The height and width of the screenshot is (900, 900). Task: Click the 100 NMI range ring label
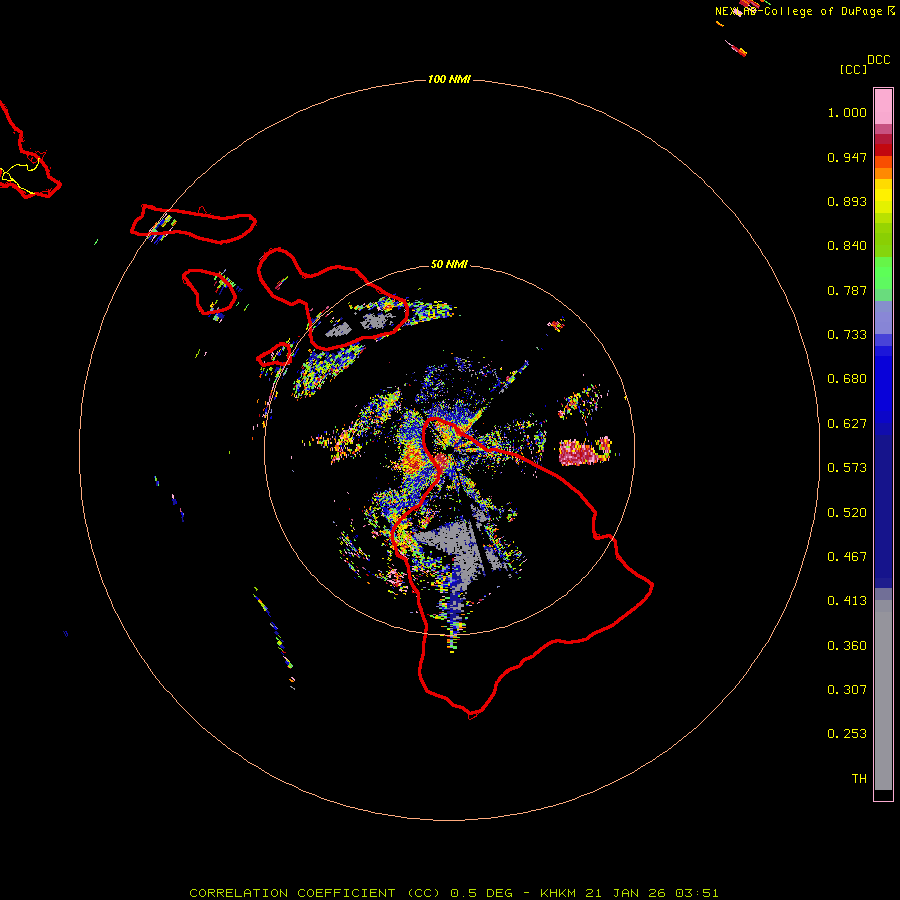point(449,79)
